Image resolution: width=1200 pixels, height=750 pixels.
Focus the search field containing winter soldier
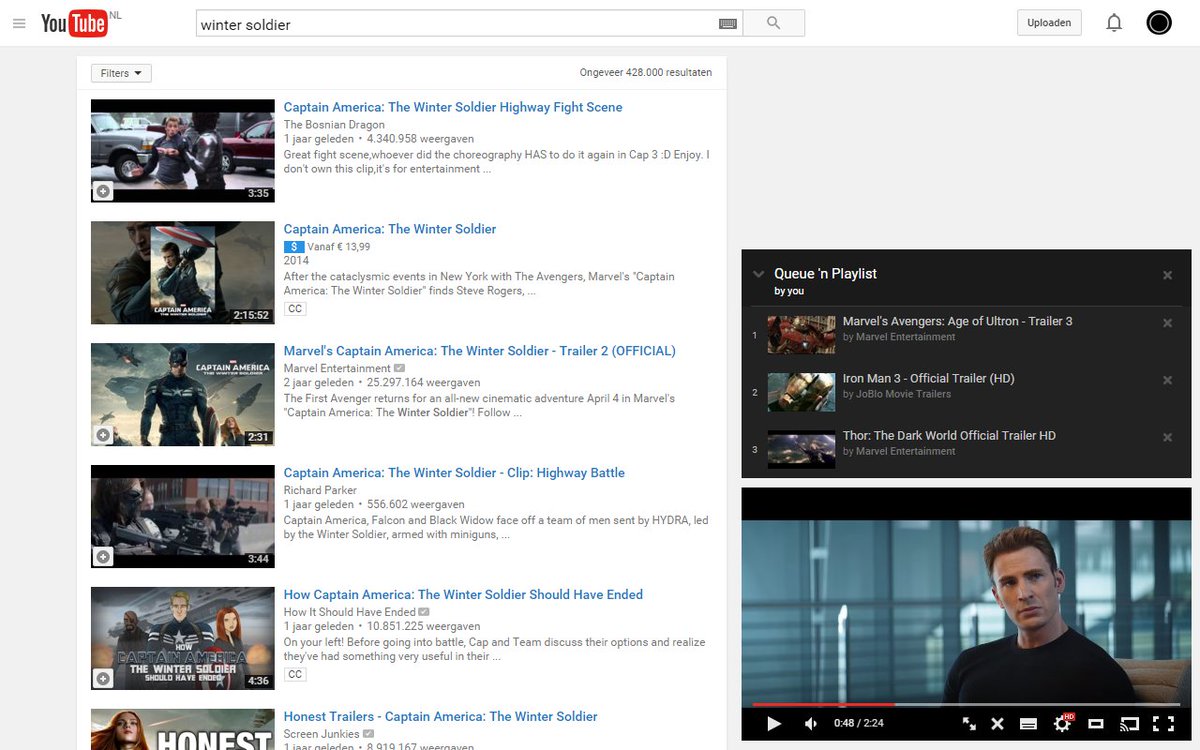pyautogui.click(x=456, y=24)
